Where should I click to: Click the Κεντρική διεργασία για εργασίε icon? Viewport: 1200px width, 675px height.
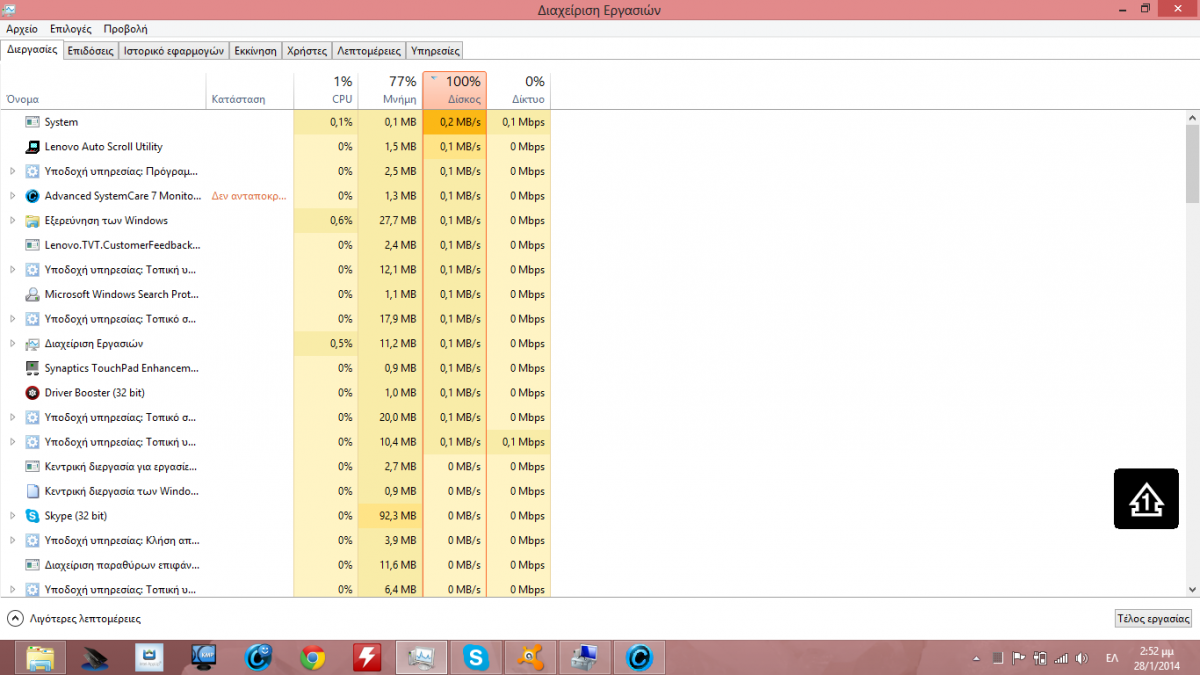32,467
